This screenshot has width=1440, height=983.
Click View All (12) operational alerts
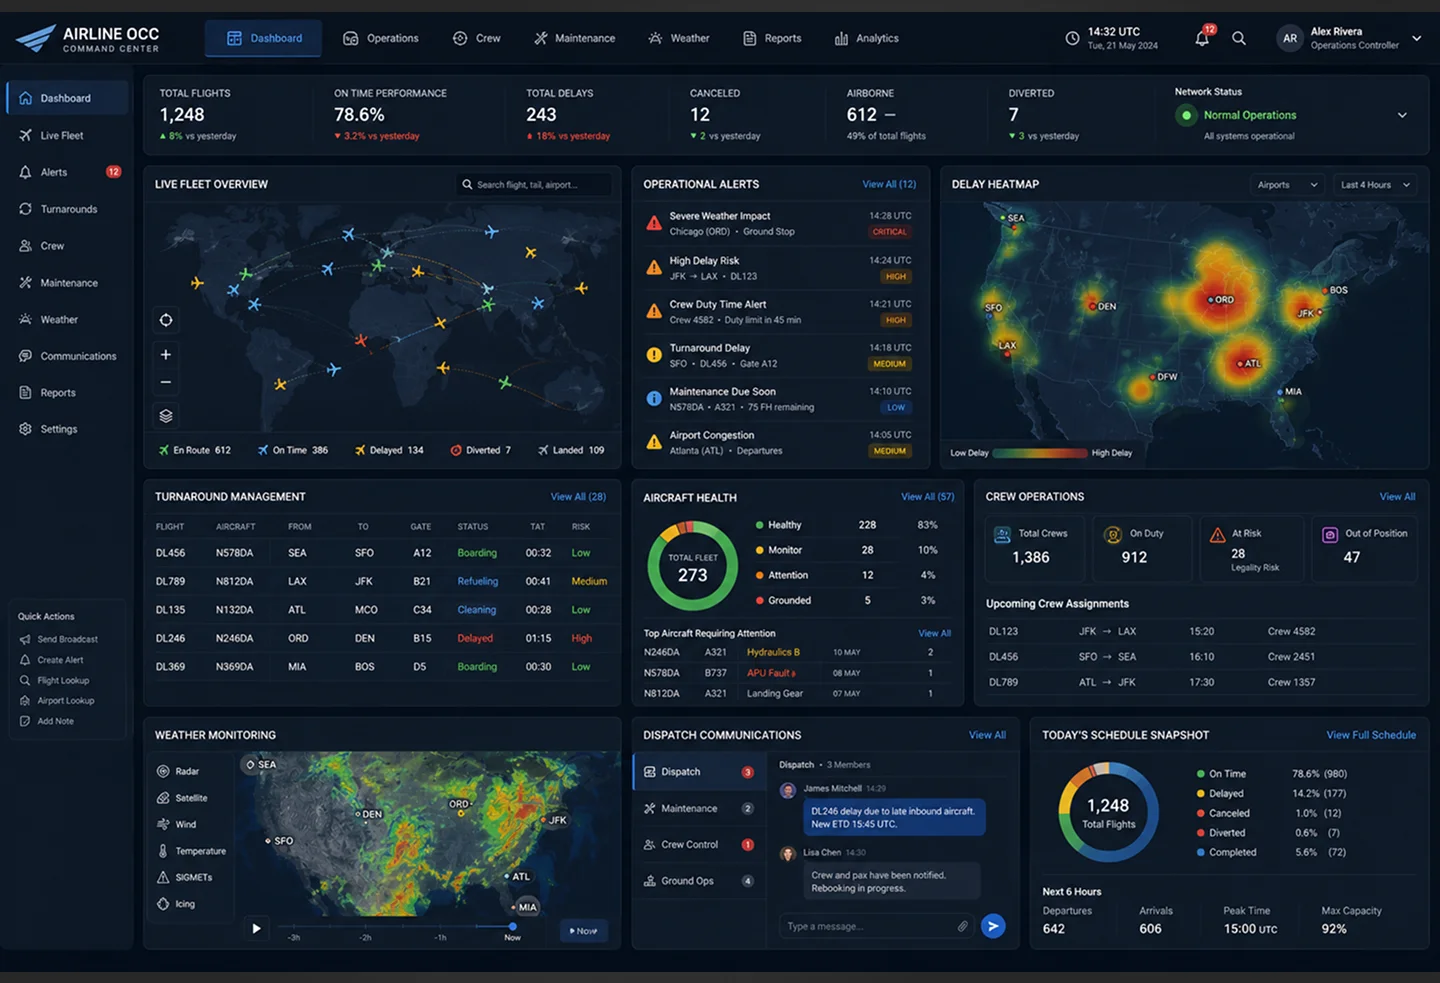coord(889,184)
